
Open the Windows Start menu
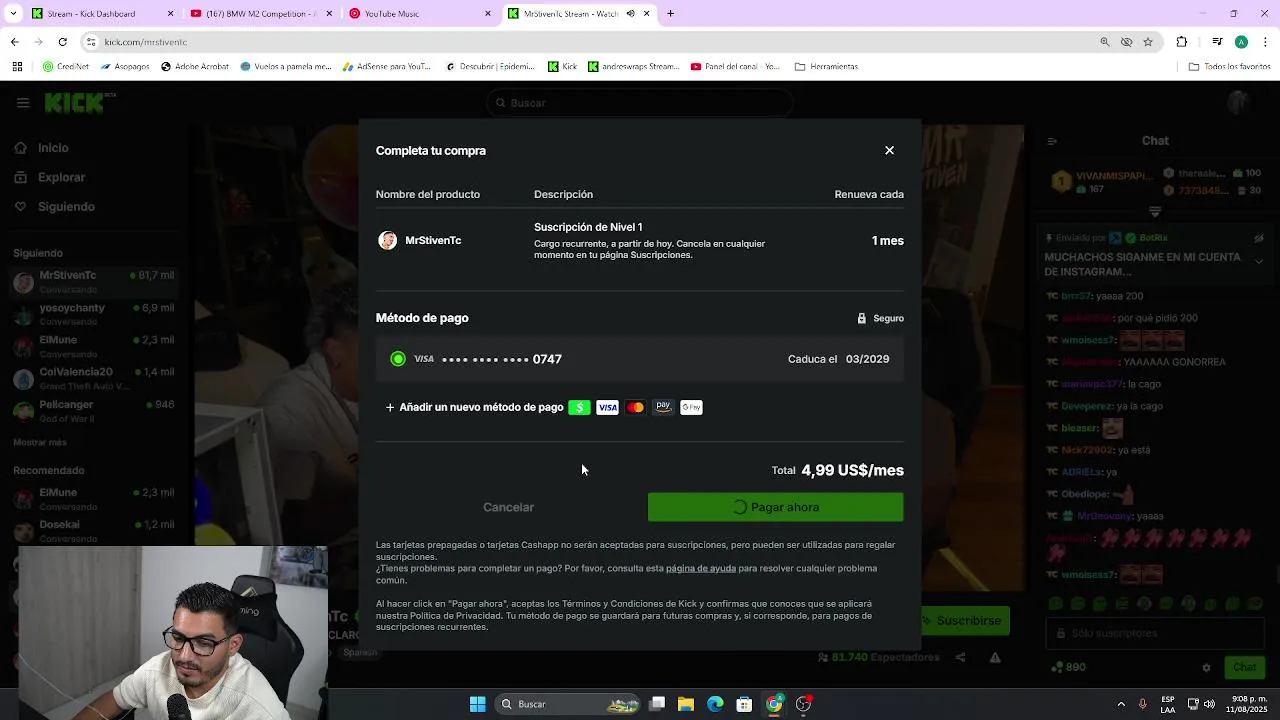coord(477,704)
